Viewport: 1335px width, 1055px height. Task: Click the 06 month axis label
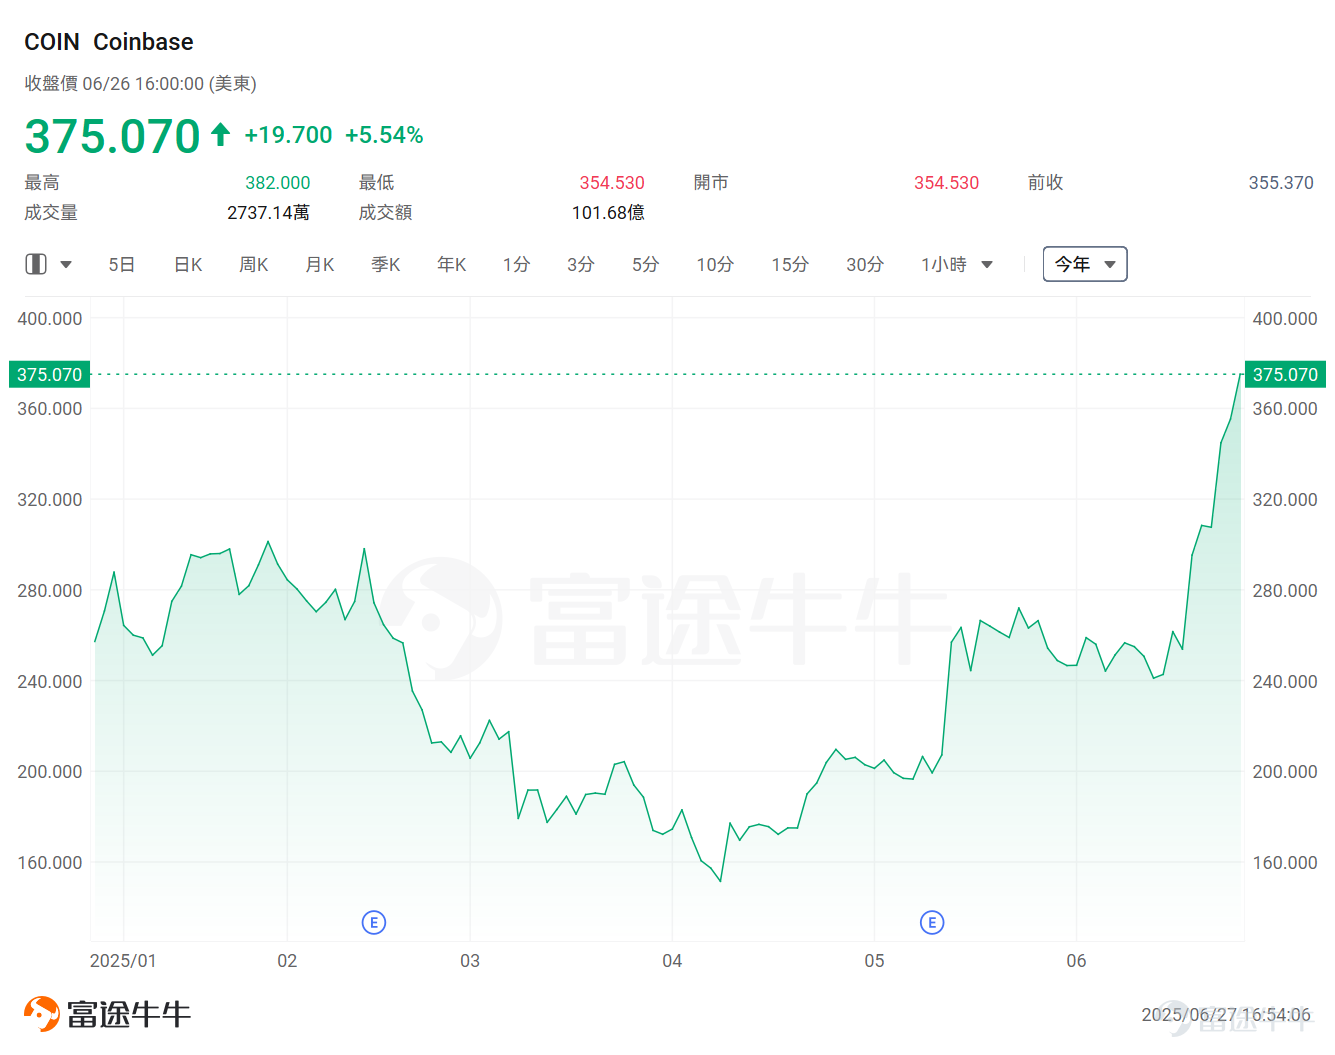tap(1076, 961)
